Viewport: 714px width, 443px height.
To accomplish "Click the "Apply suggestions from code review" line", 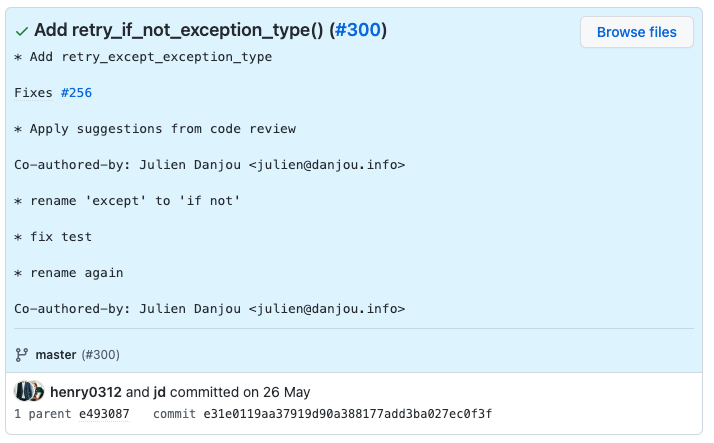I will click(x=155, y=129).
